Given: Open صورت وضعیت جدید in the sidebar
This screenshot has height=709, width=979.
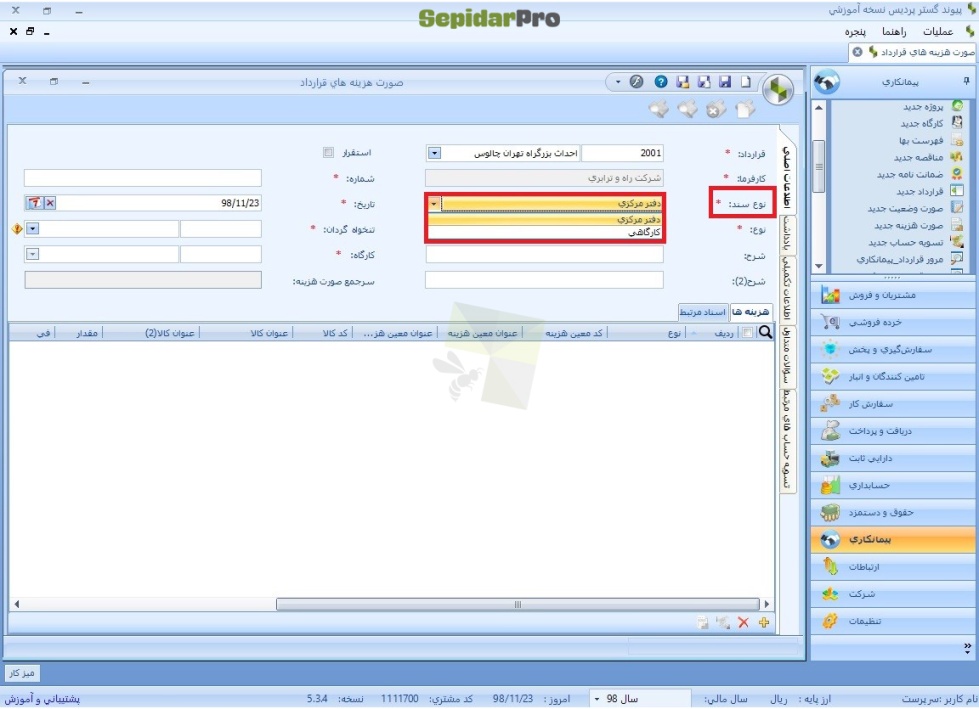Looking at the screenshot, I should [905, 208].
